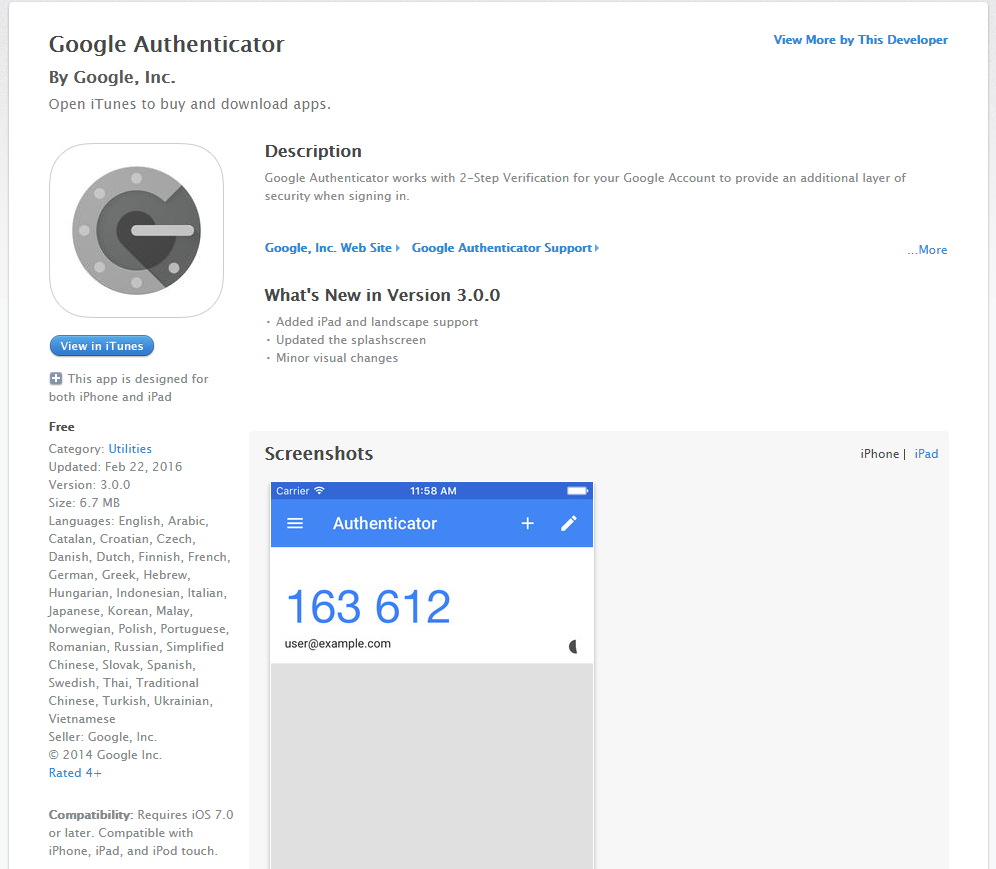Screen dimensions: 996x869
Task: Tap the pencil edit icon
Action: [569, 523]
